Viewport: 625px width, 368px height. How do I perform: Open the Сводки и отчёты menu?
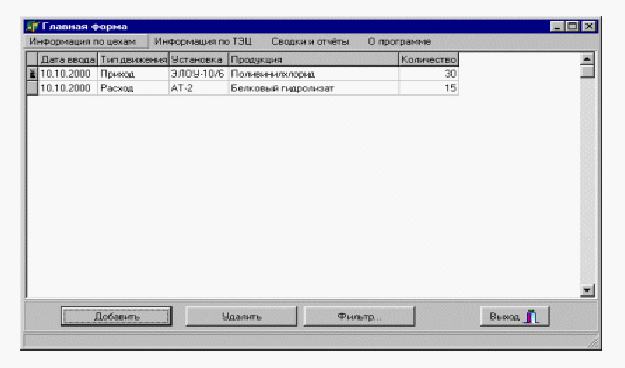pos(310,41)
